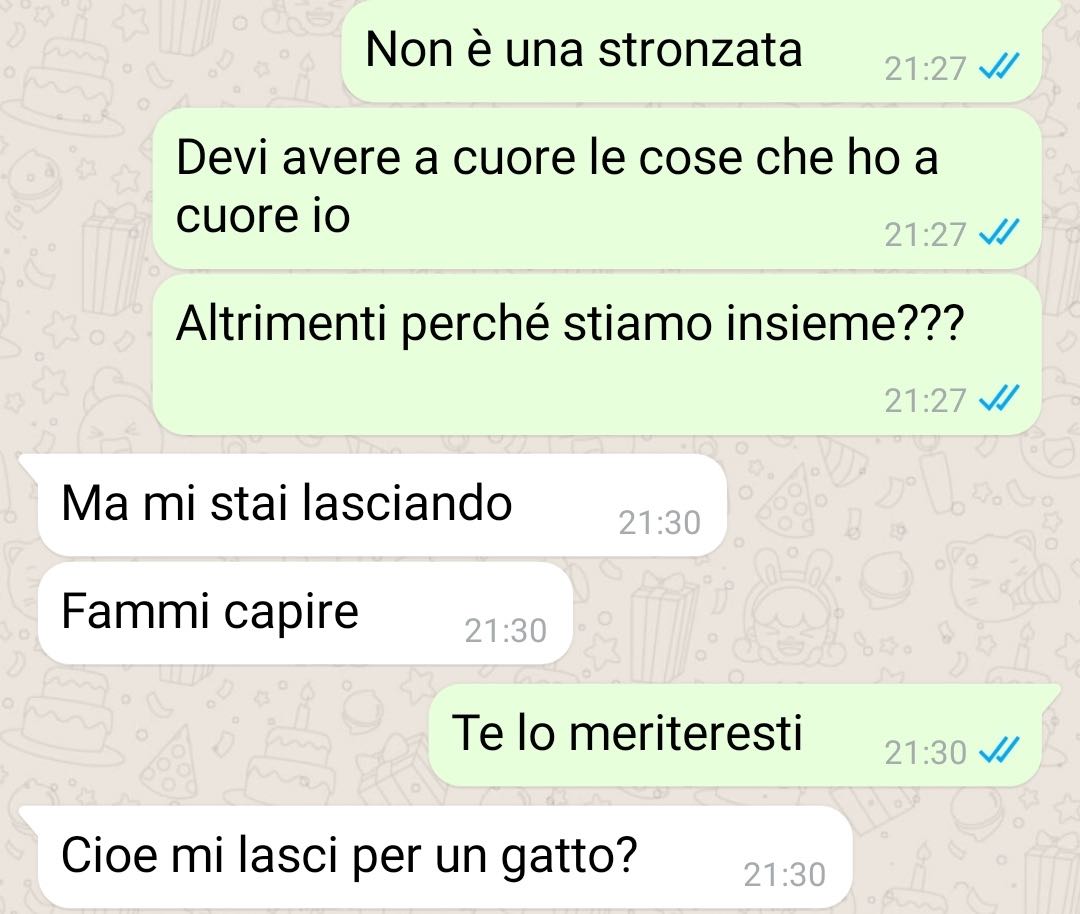This screenshot has height=914, width=1080.
Task: Click read receipt ticks on "Altrimenti perché stiamo insieme???"
Action: point(999,399)
